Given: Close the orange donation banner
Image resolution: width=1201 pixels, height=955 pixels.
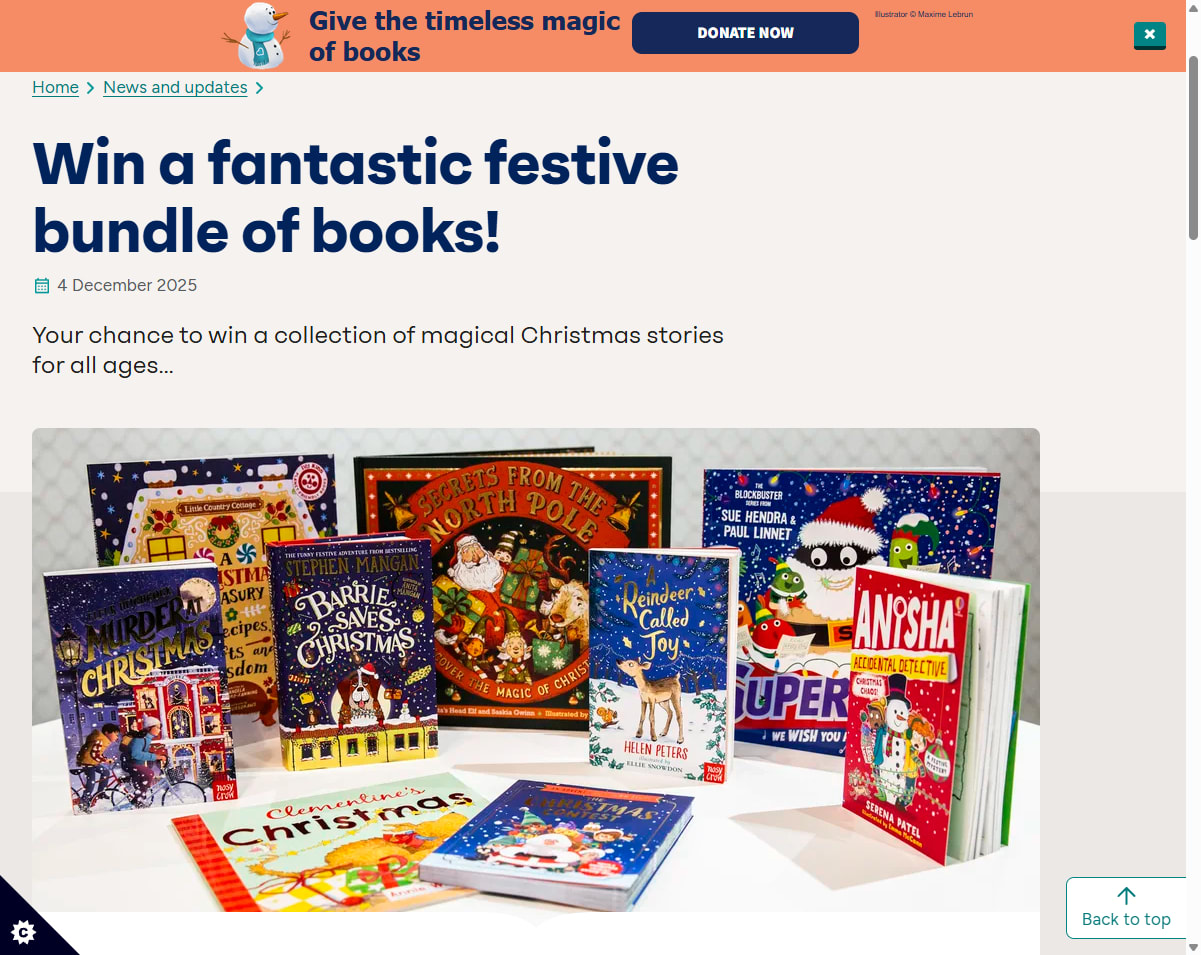Looking at the screenshot, I should tap(1150, 35).
